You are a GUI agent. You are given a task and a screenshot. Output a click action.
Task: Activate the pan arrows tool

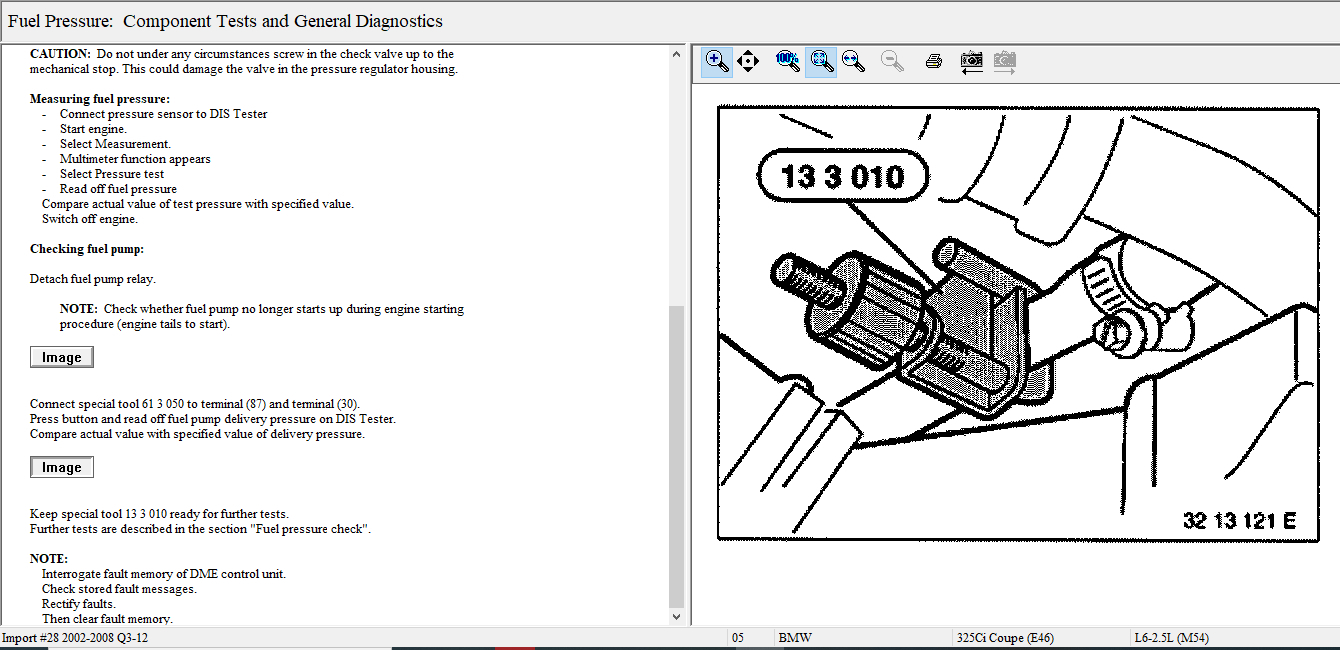pyautogui.click(x=748, y=62)
